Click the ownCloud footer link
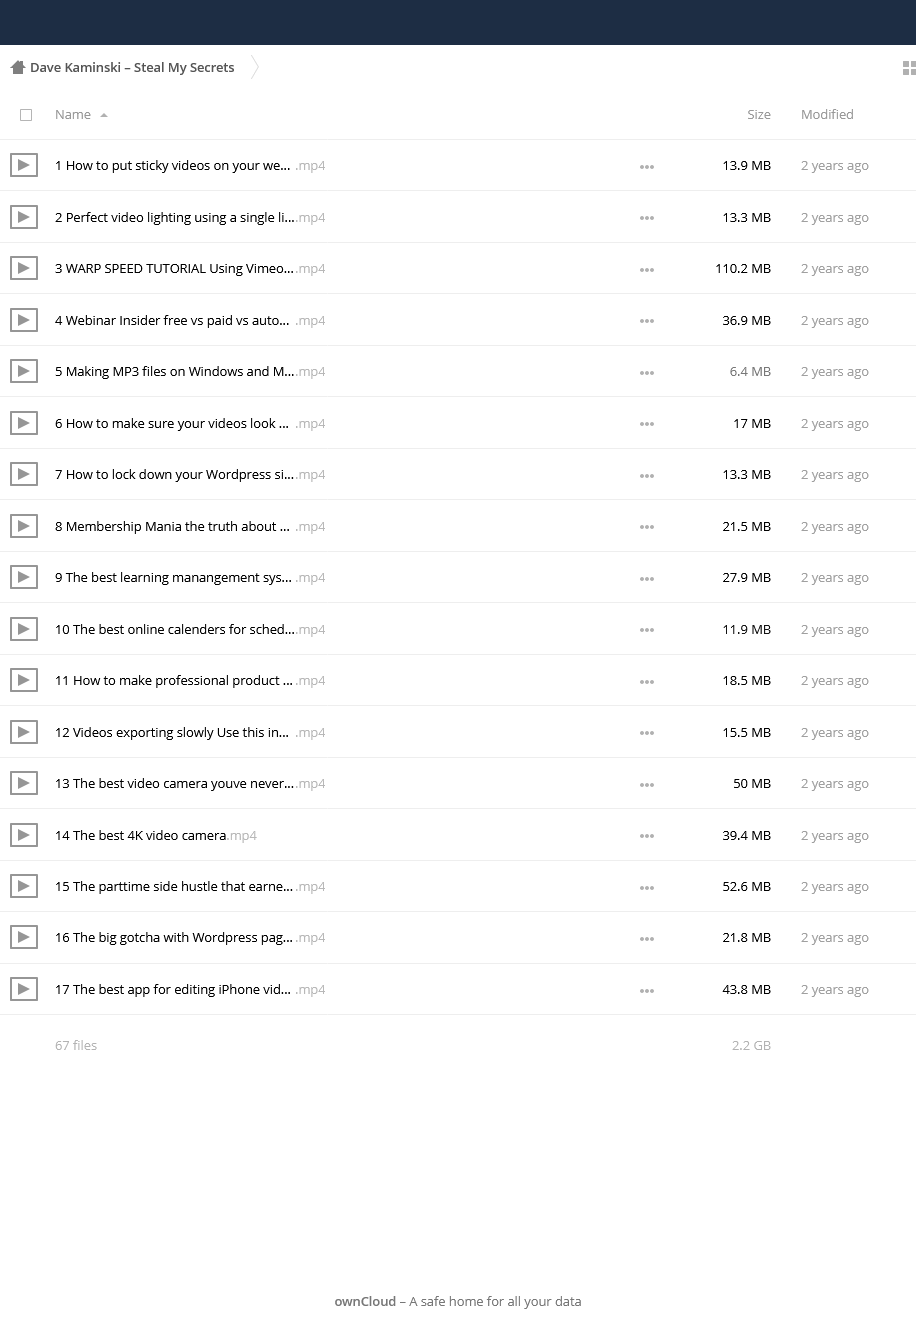Viewport: 916px width, 1332px height. [365, 1301]
